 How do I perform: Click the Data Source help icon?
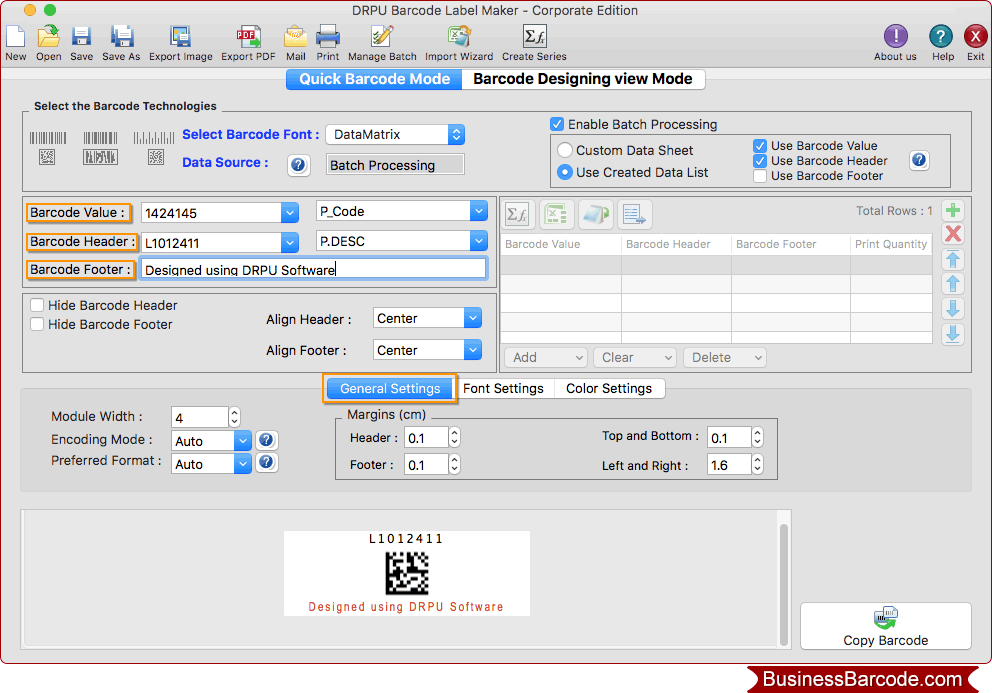(298, 165)
